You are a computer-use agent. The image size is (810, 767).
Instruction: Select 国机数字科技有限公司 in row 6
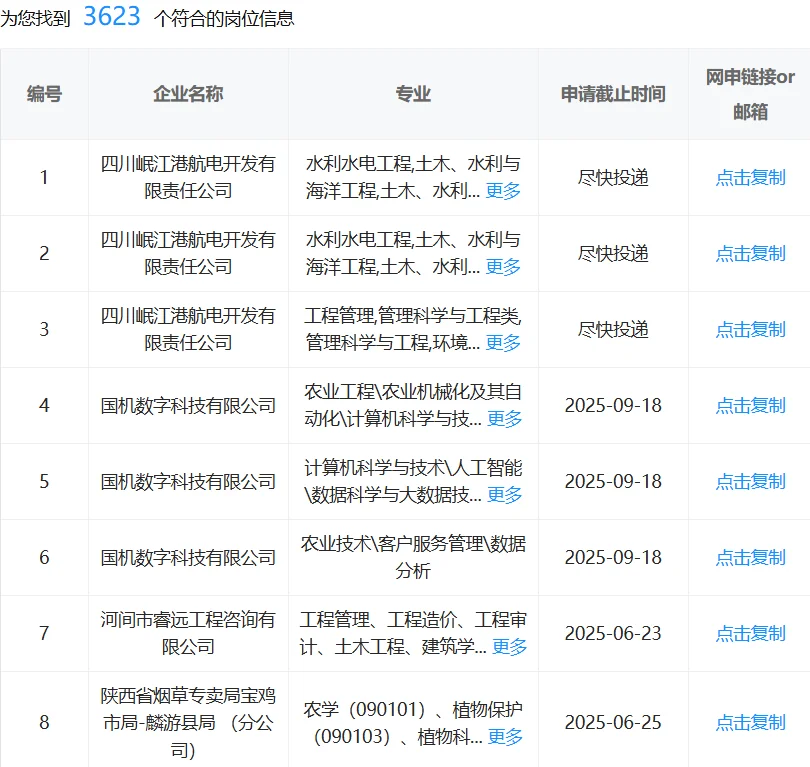point(188,557)
